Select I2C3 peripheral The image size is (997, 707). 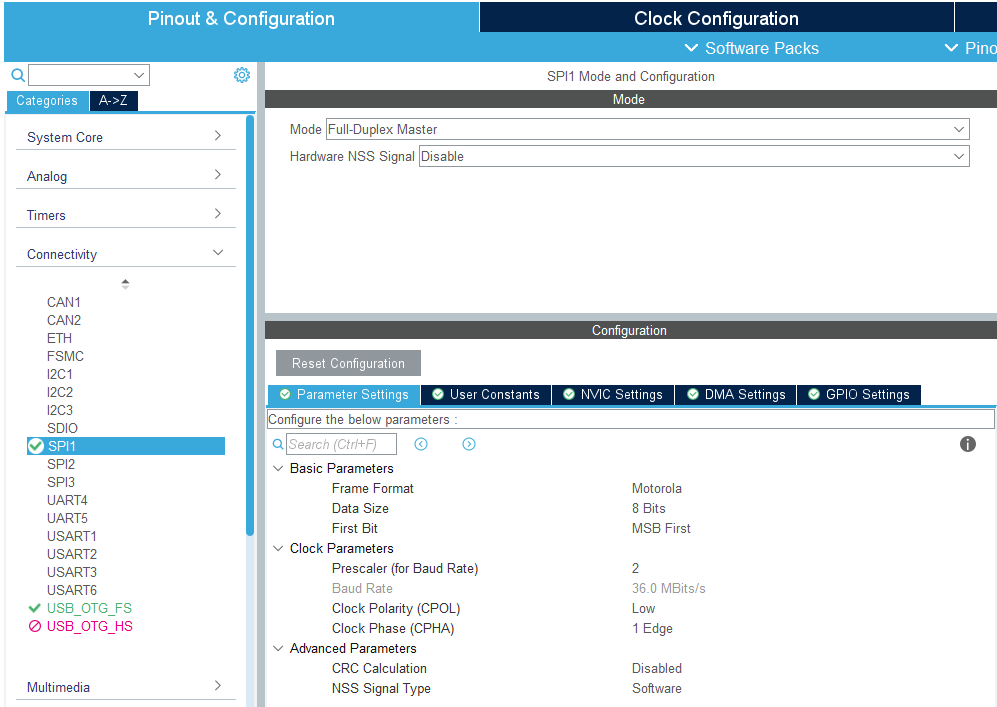60,410
